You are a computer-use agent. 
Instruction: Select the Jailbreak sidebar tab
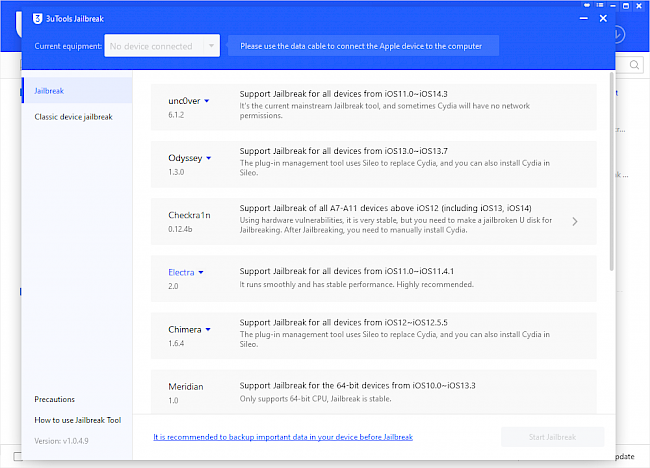tap(78, 90)
